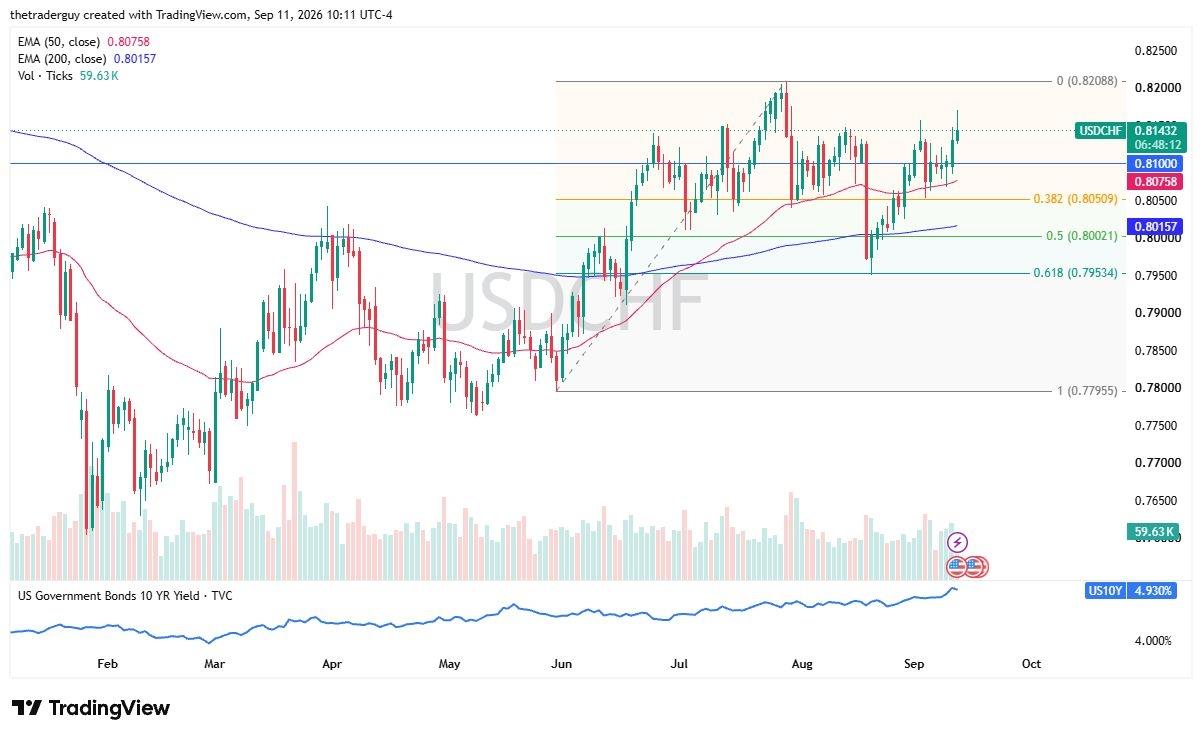
Task: Click the red 0.80758 EMA 50 price tag
Action: click(1156, 181)
